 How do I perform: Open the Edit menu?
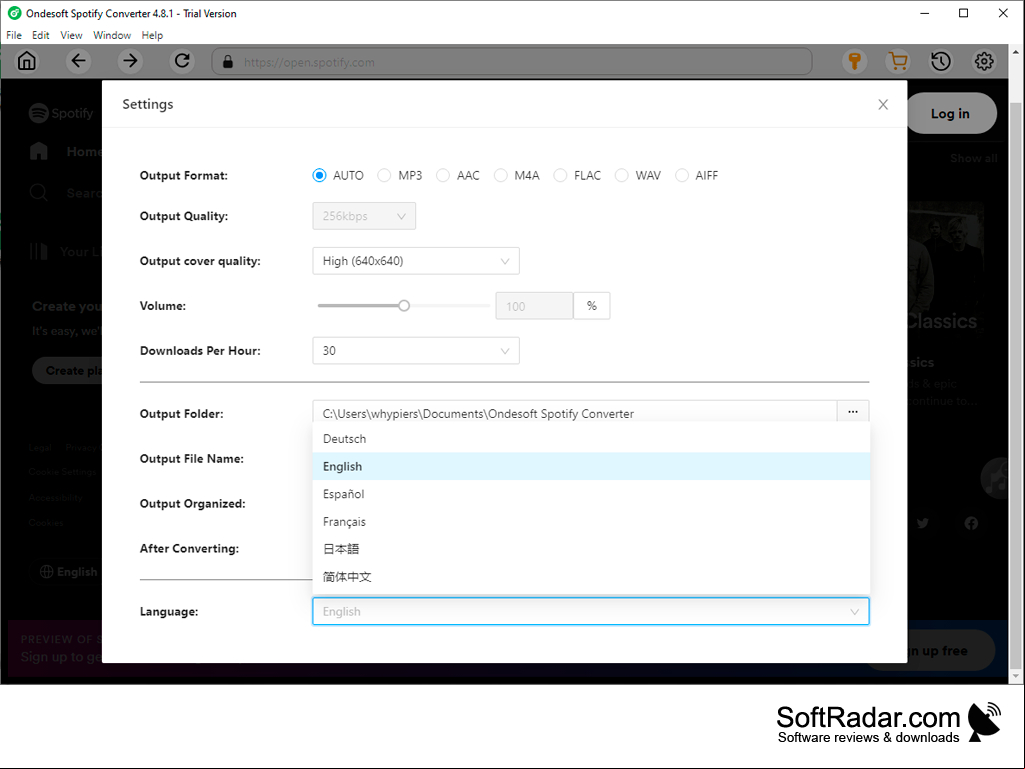(x=41, y=35)
